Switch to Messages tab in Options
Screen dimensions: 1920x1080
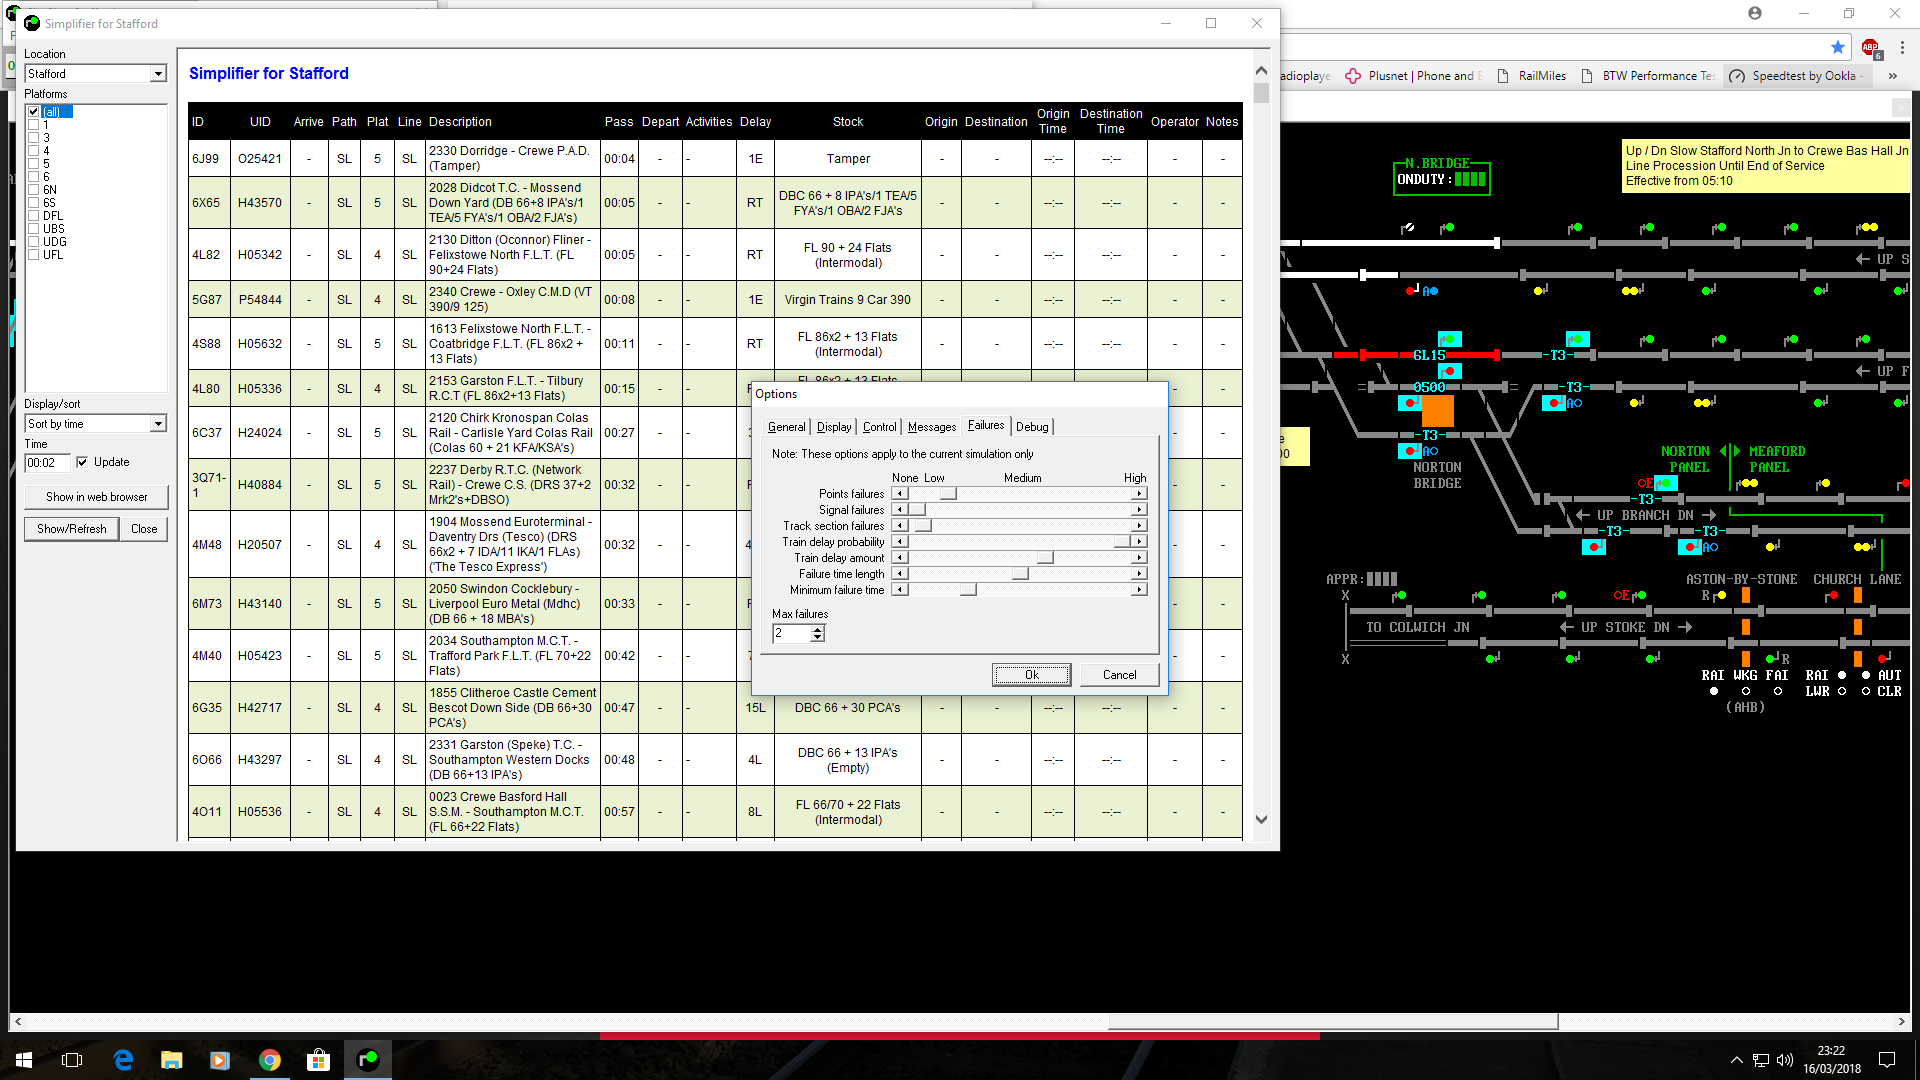(932, 427)
